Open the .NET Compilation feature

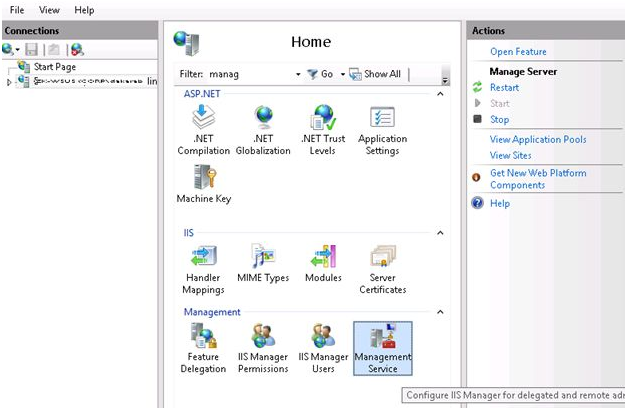point(203,130)
